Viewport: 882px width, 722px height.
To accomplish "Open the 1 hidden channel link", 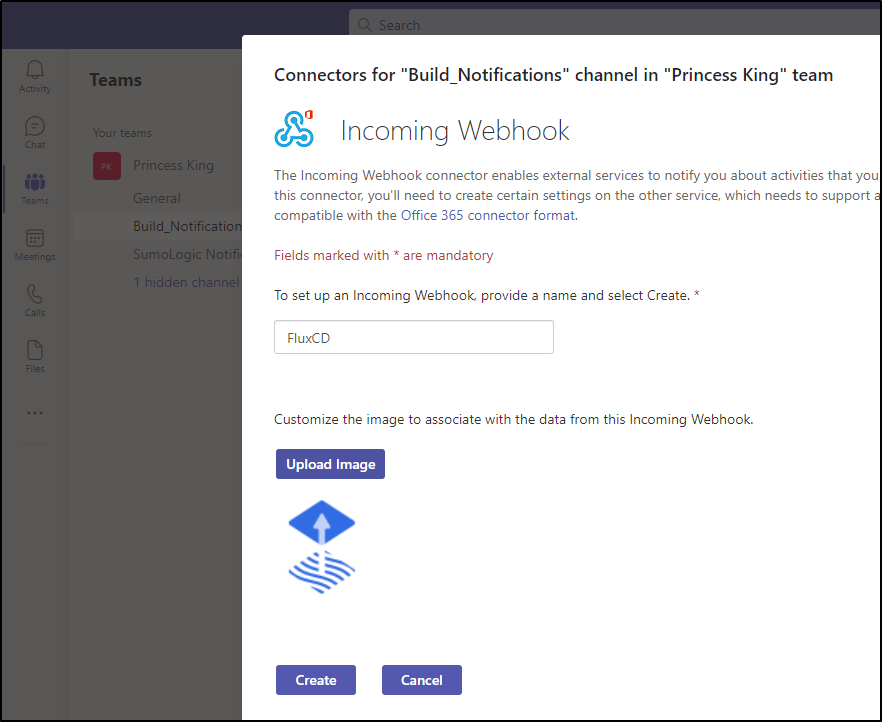I will [186, 282].
